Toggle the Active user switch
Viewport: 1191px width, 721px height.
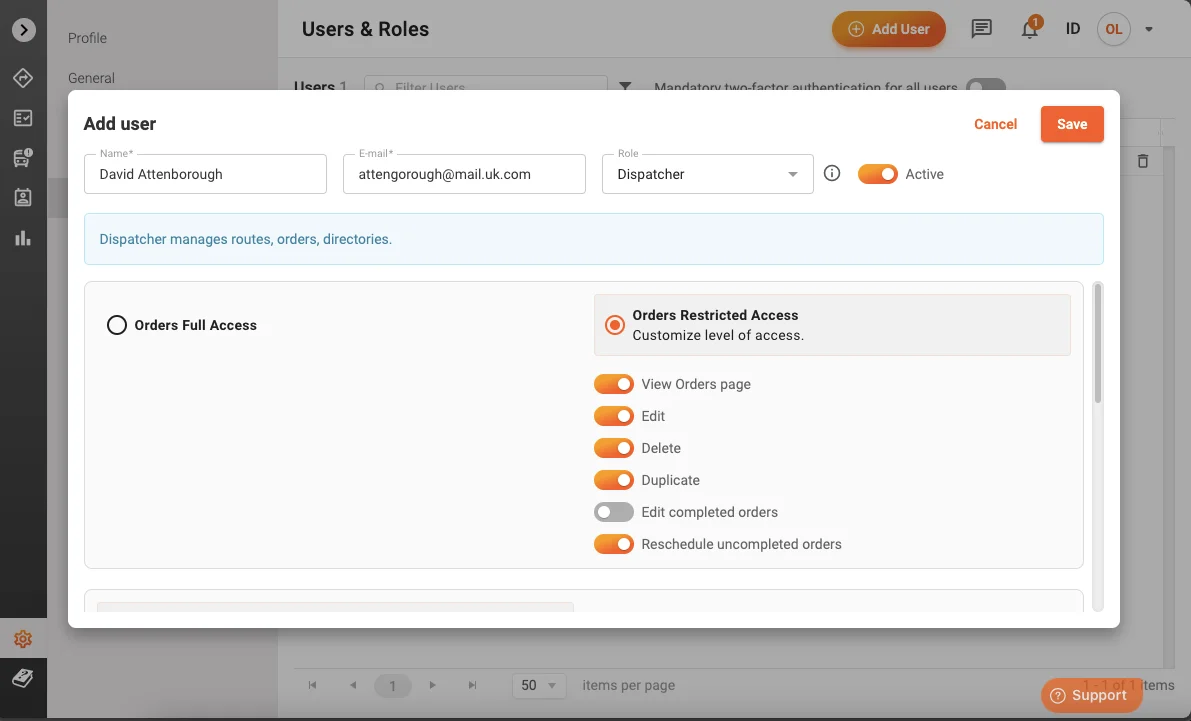[x=877, y=174]
